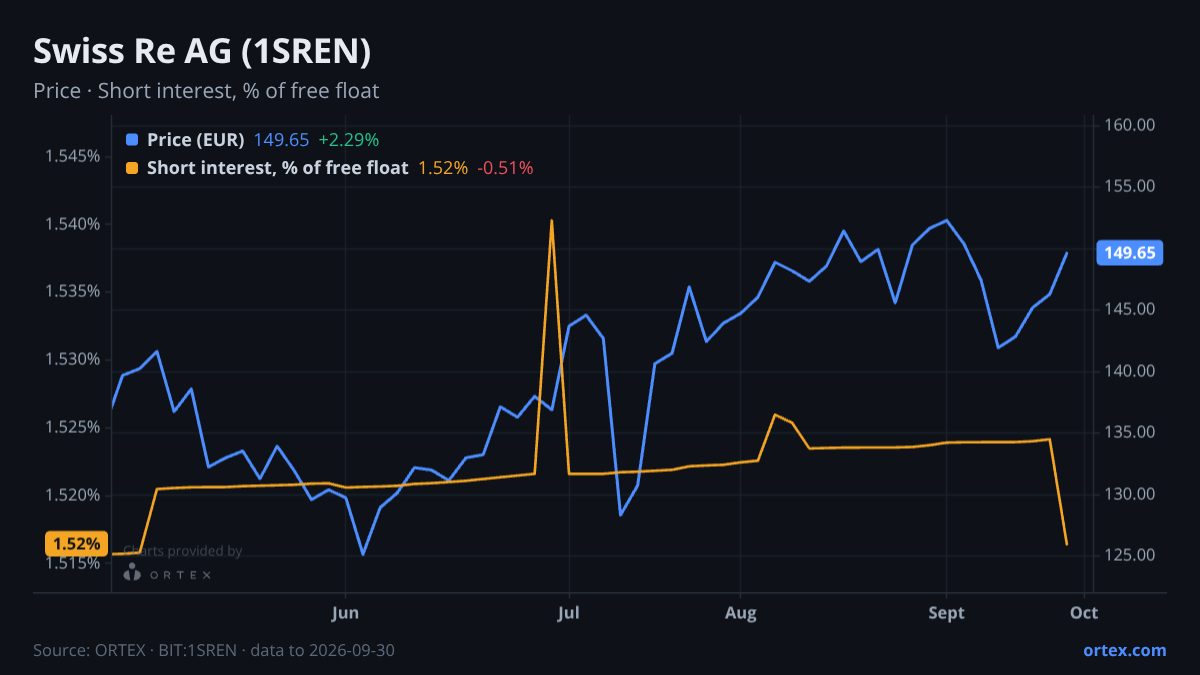Click the Jun label on the time axis
This screenshot has height=675, width=1200.
point(345,613)
